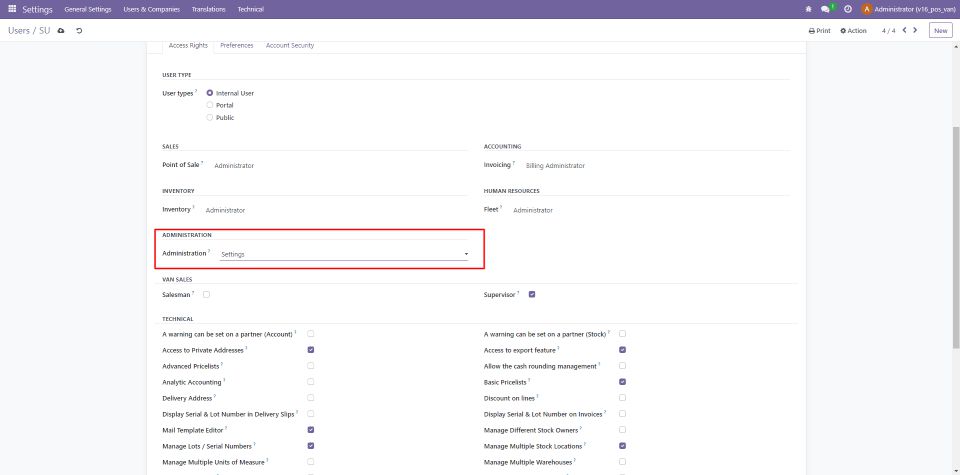
Task: Open the conversations message icon
Action: click(826, 9)
